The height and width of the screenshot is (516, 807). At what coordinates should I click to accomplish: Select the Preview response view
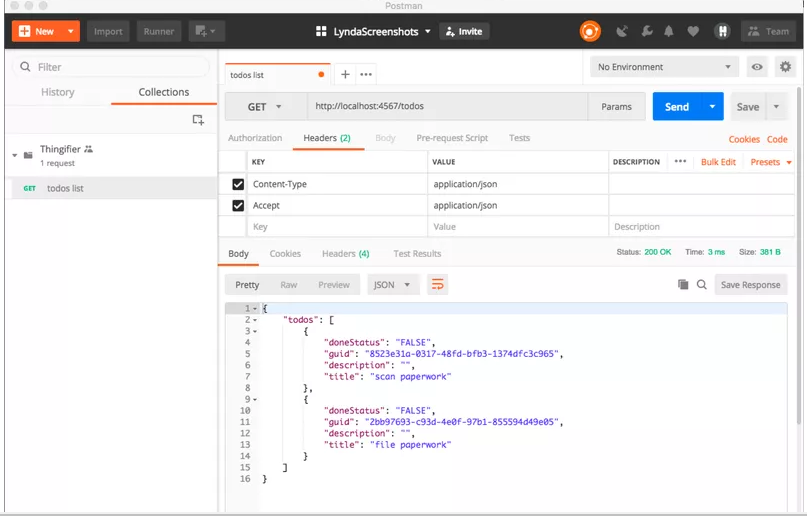334,284
